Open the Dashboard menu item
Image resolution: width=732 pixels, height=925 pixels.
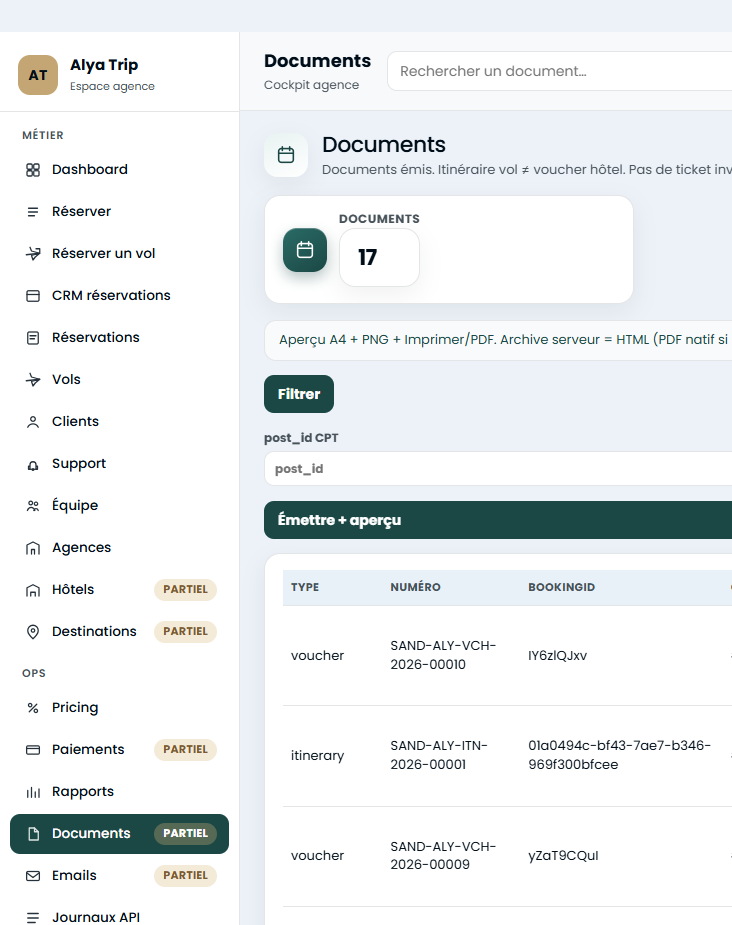pyautogui.click(x=119, y=170)
